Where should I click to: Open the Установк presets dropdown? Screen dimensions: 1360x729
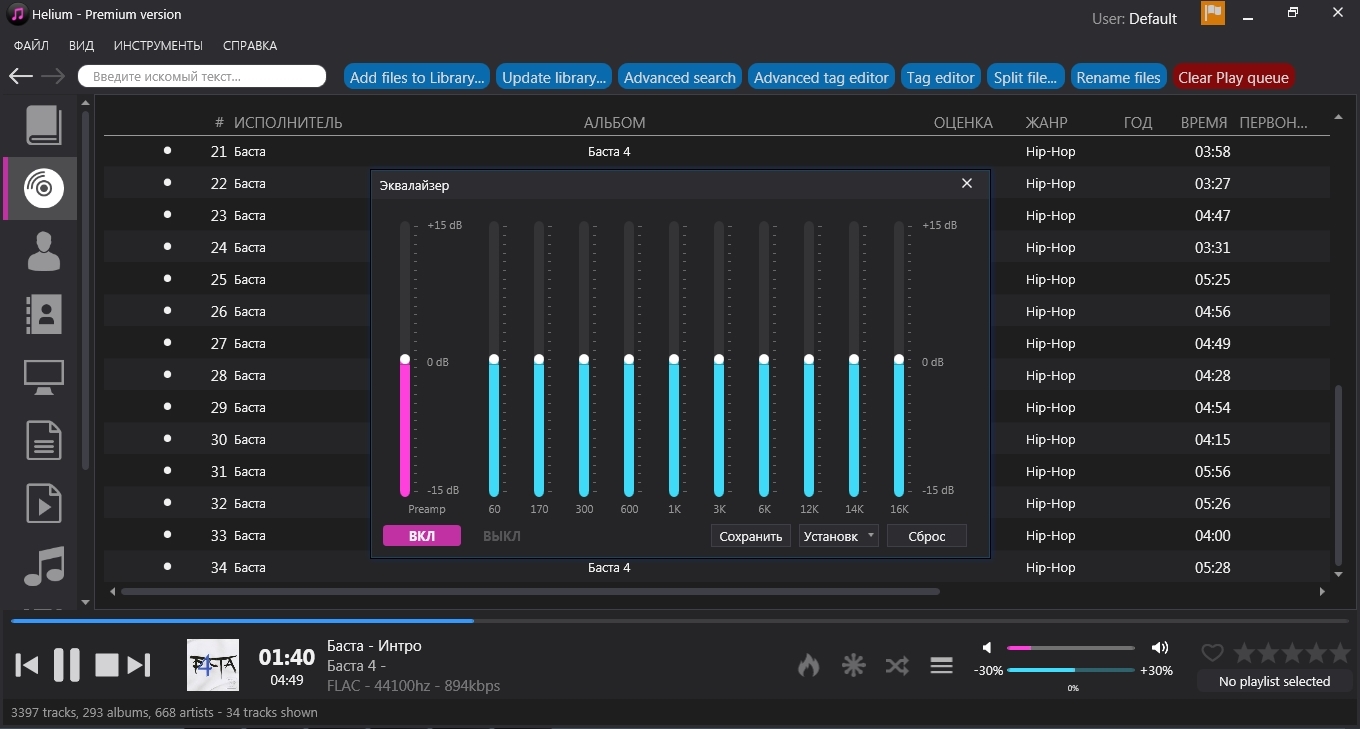(838, 536)
